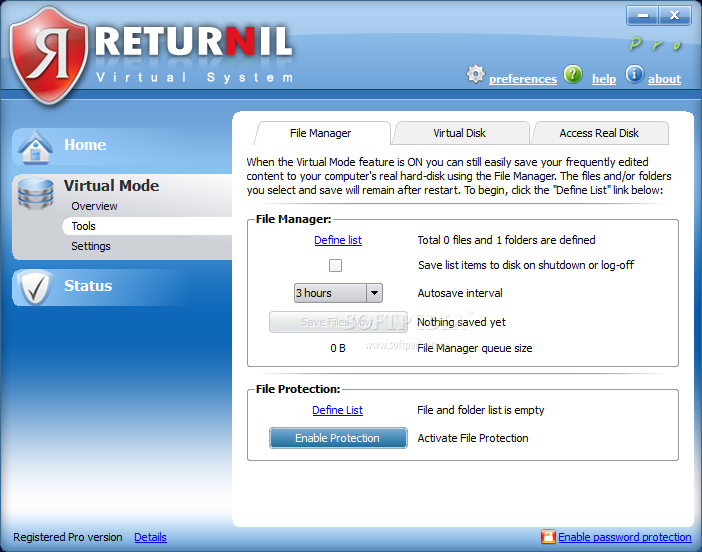This screenshot has height=552, width=702.
Task: Check Save list items on shutdown box
Action: [335, 265]
